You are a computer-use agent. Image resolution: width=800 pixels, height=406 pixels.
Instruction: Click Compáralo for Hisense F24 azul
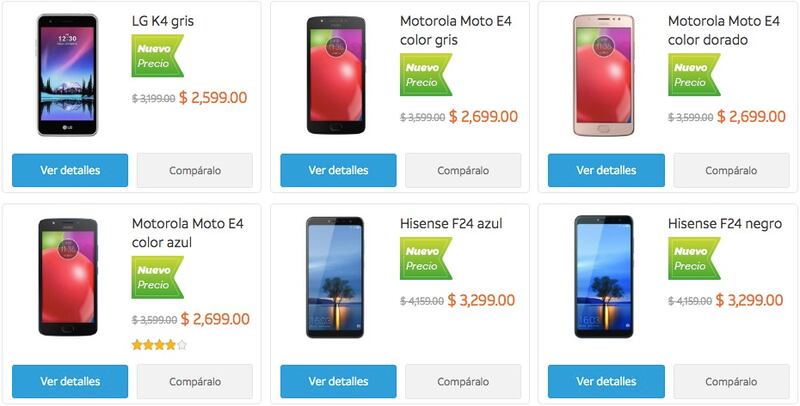tap(463, 382)
